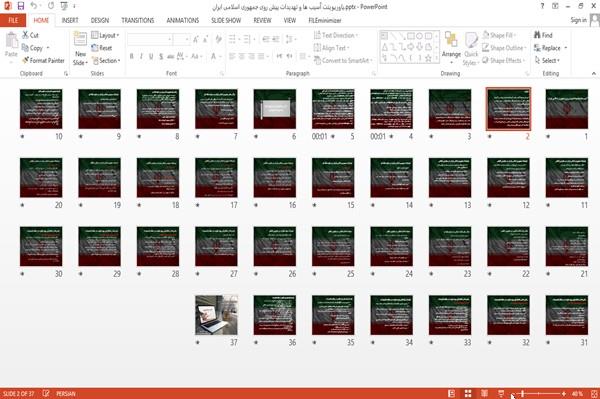
Task: Expand the Section dropdown
Action: (106, 60)
